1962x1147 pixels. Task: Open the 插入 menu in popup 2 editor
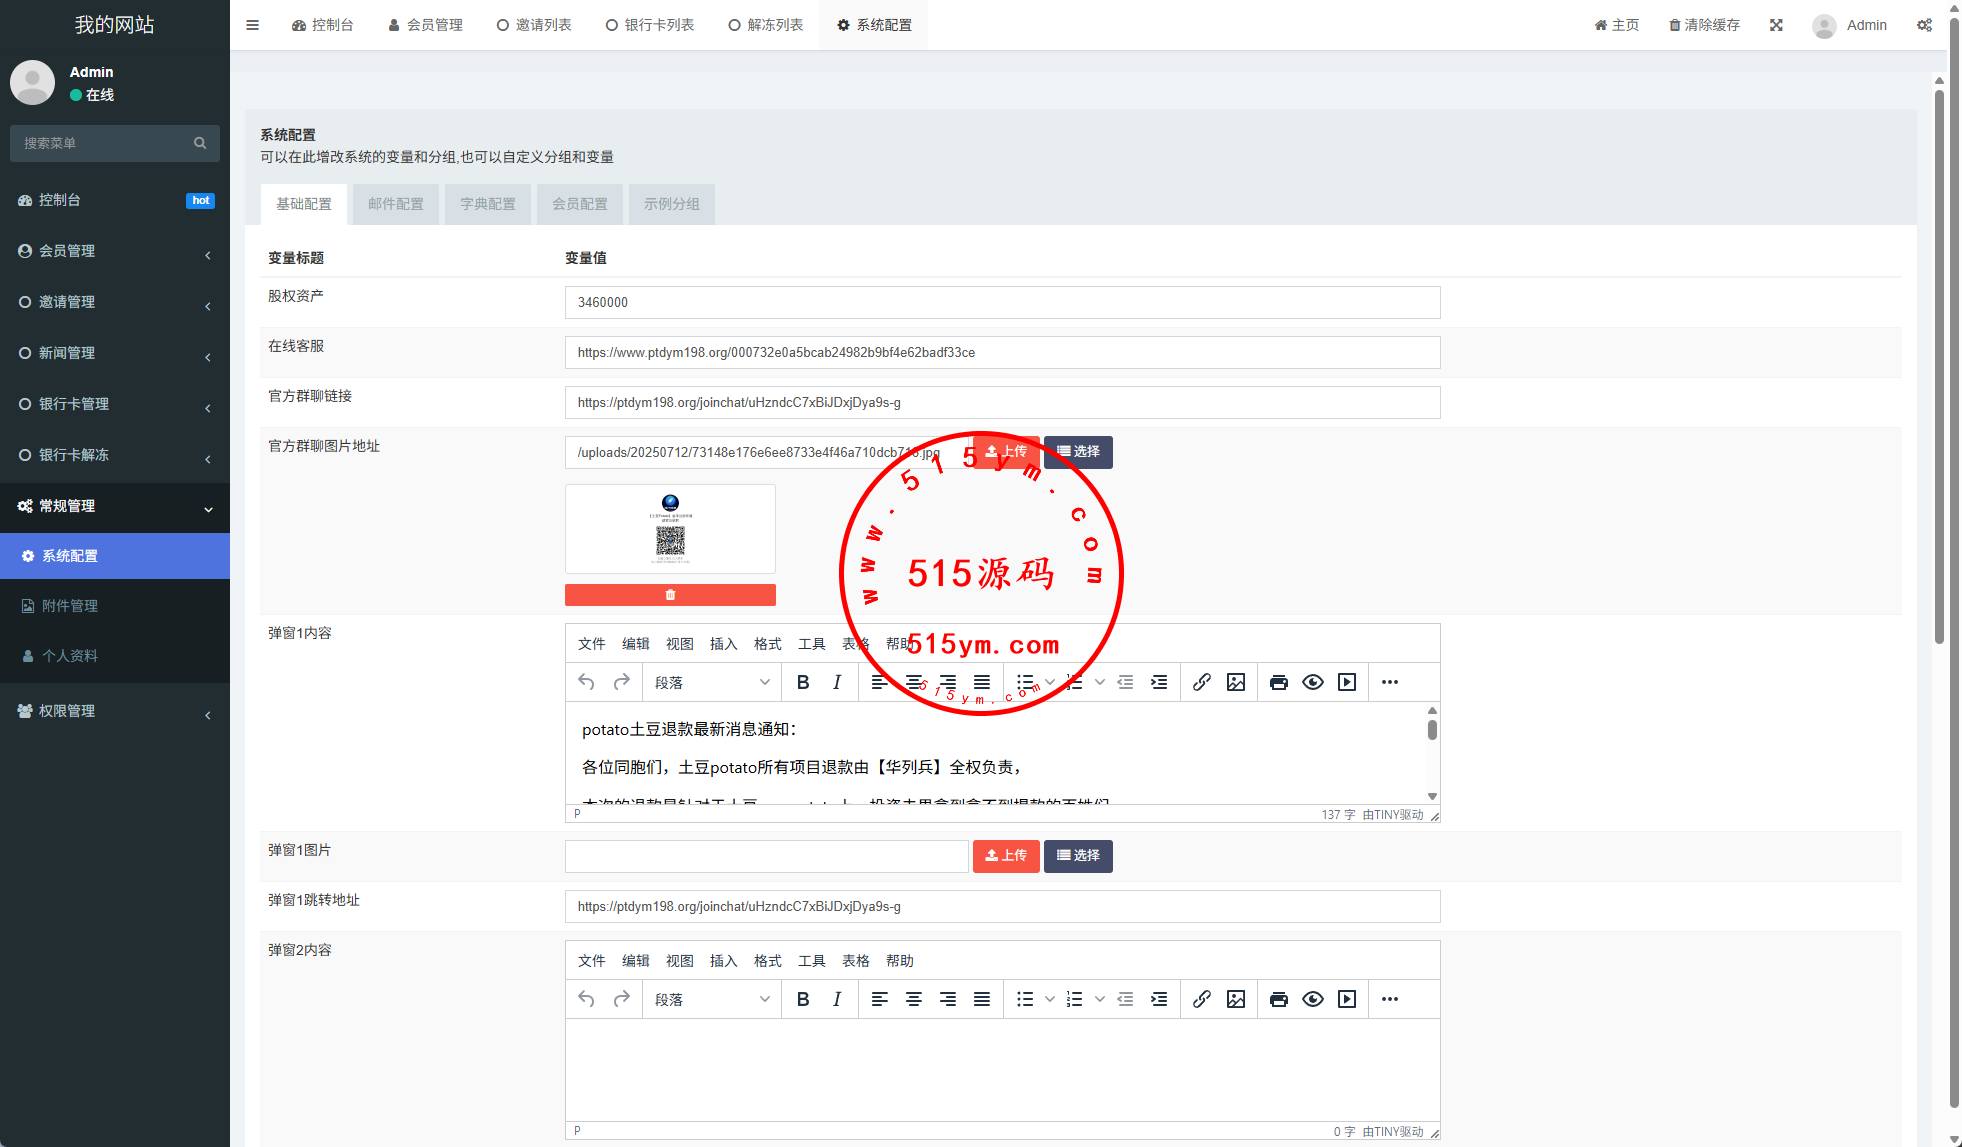(x=723, y=961)
